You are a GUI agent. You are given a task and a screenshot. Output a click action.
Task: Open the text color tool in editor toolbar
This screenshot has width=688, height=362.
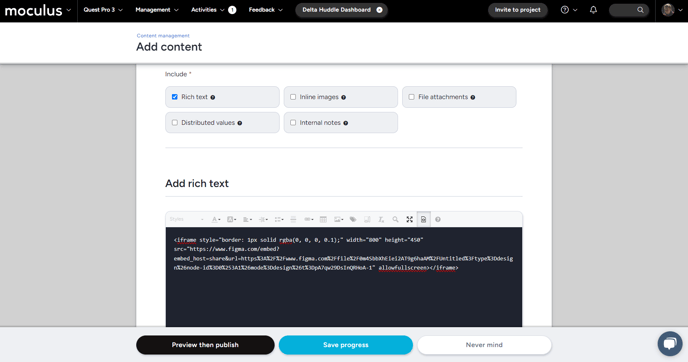pos(216,219)
